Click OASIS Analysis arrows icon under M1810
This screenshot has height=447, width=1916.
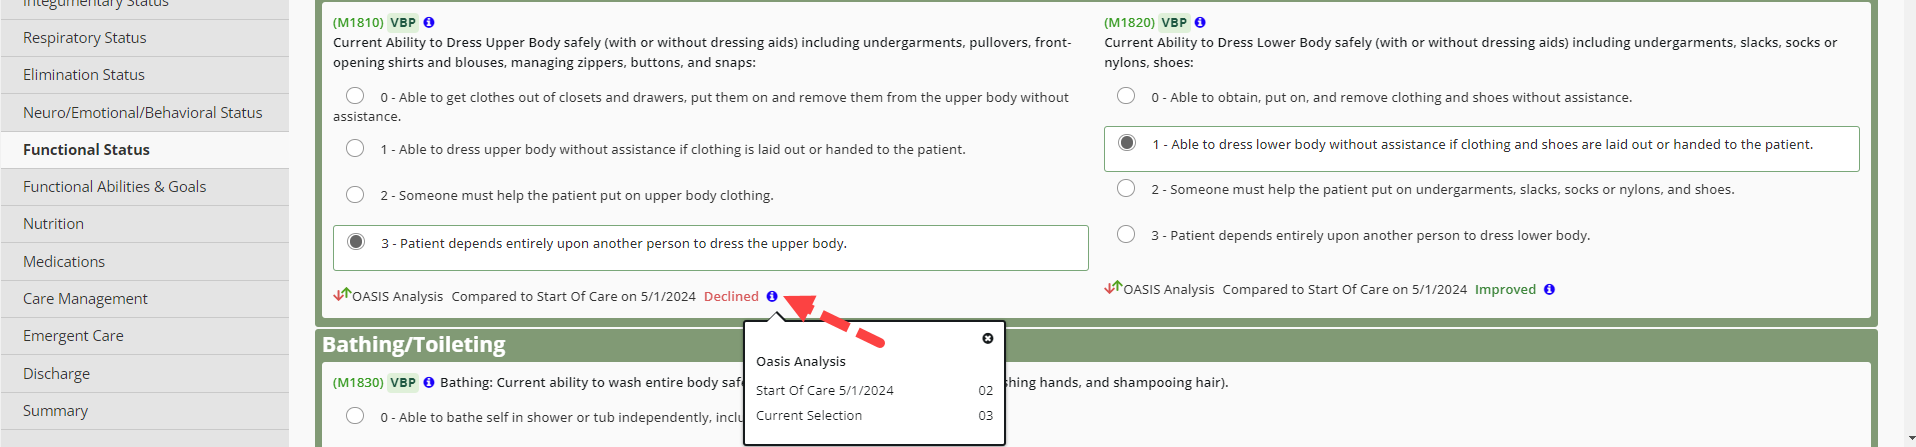pos(342,294)
